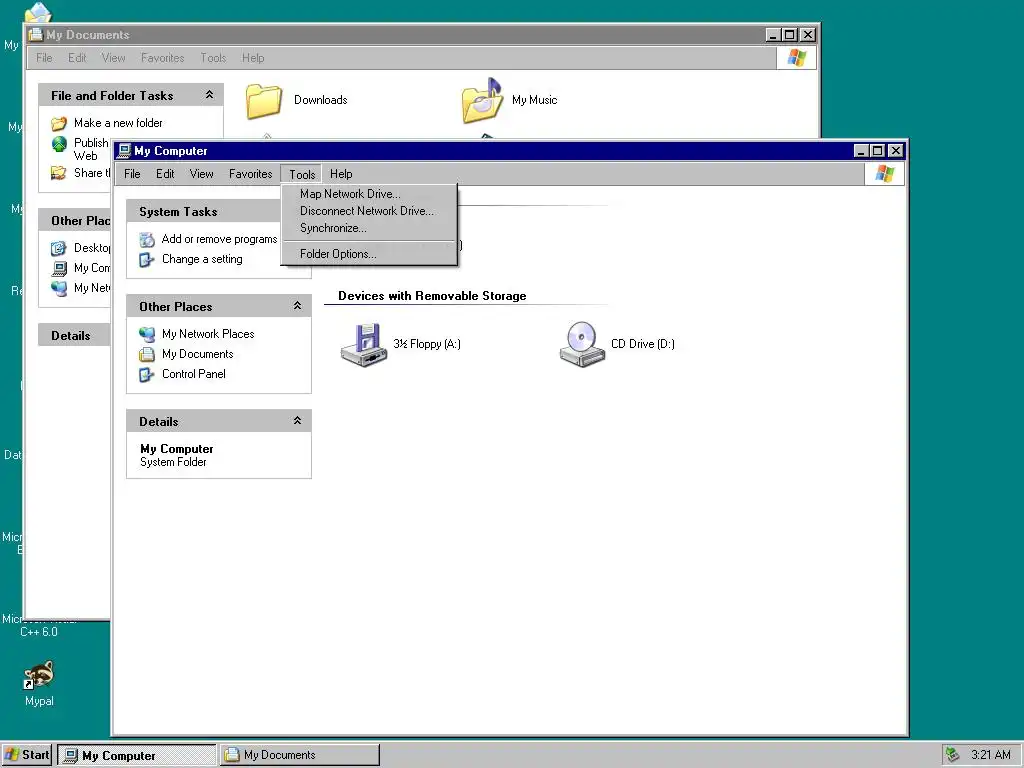Open the My Music folder icon in My Documents
The image size is (1024, 768).
point(483,101)
